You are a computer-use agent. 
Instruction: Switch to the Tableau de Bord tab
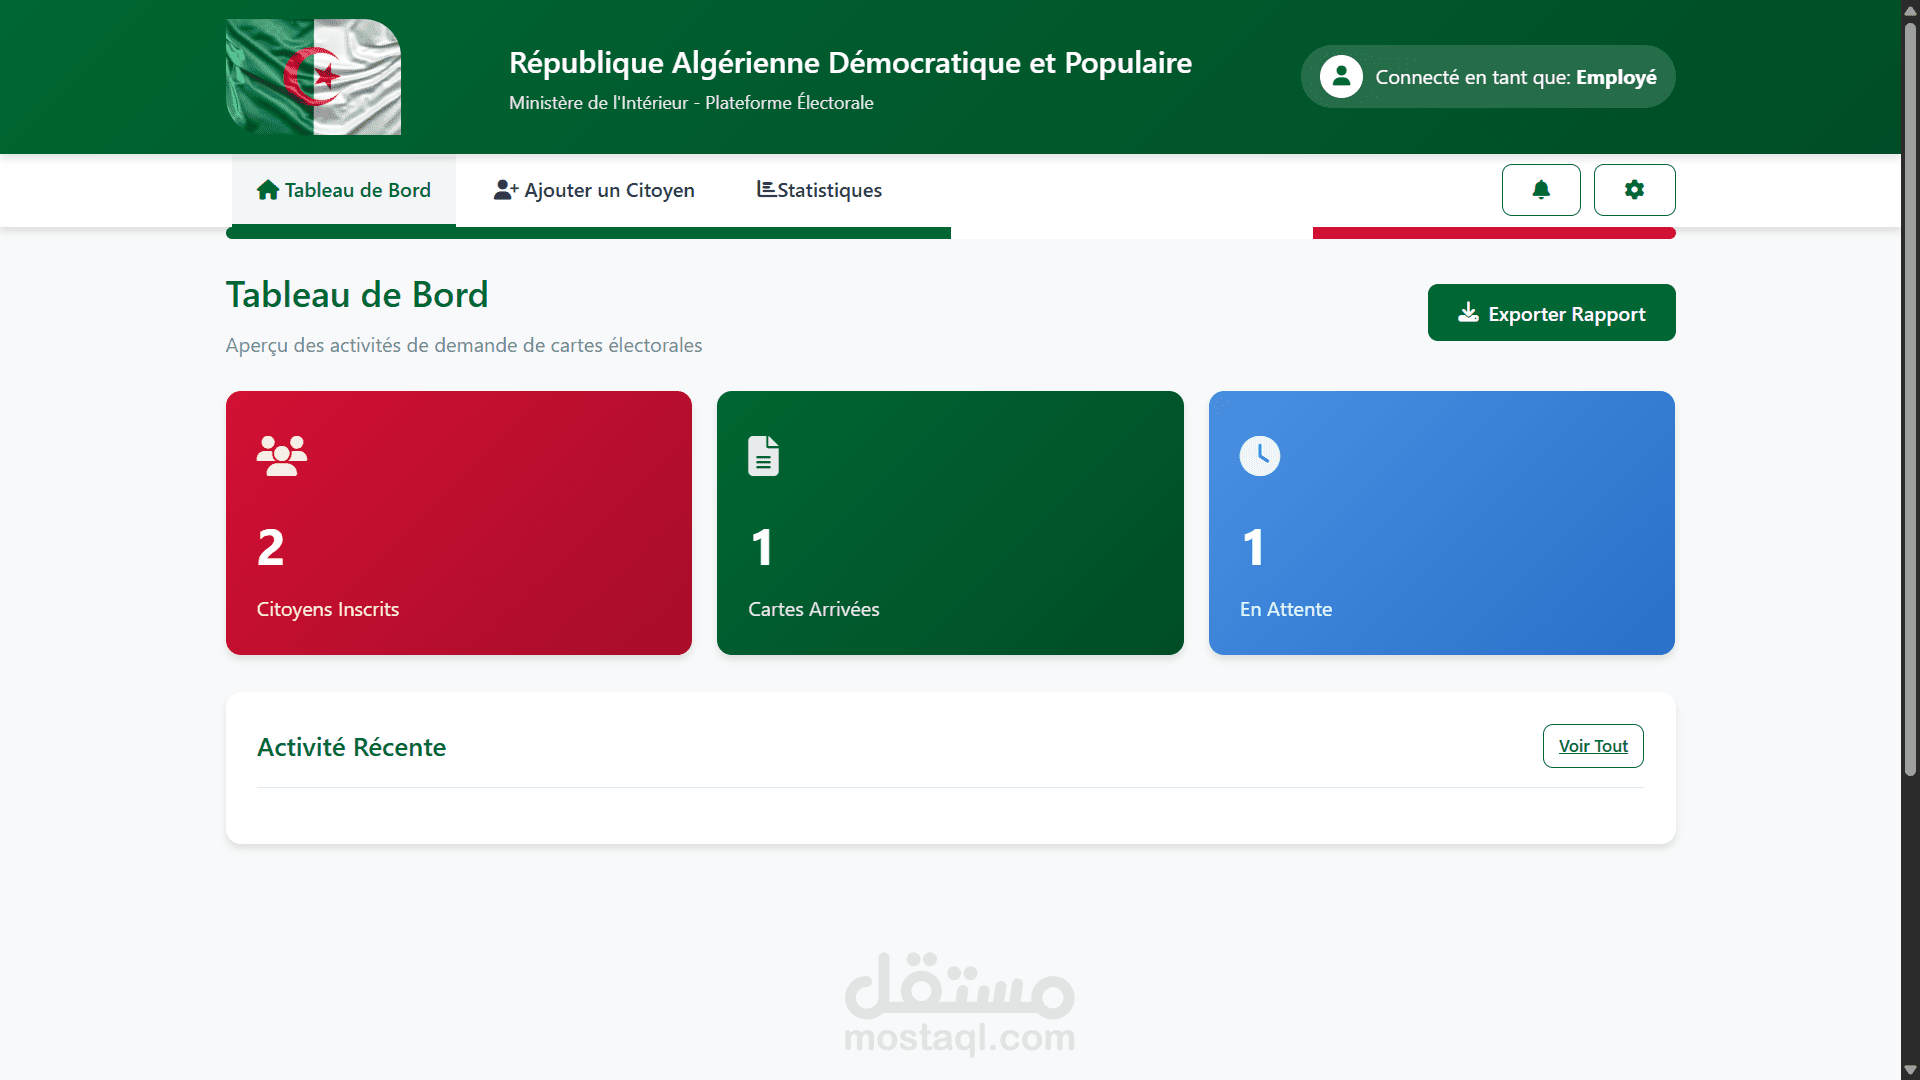click(344, 190)
